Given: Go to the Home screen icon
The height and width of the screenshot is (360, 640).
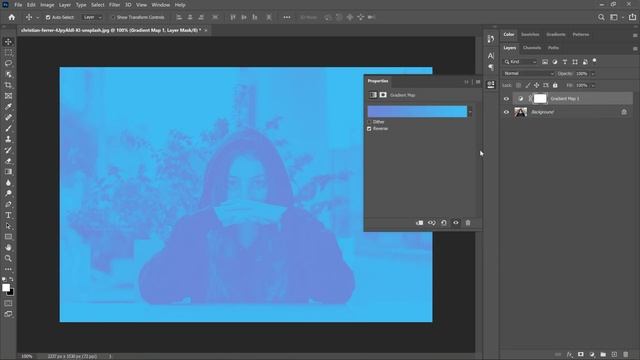Looking at the screenshot, I should 11,17.
